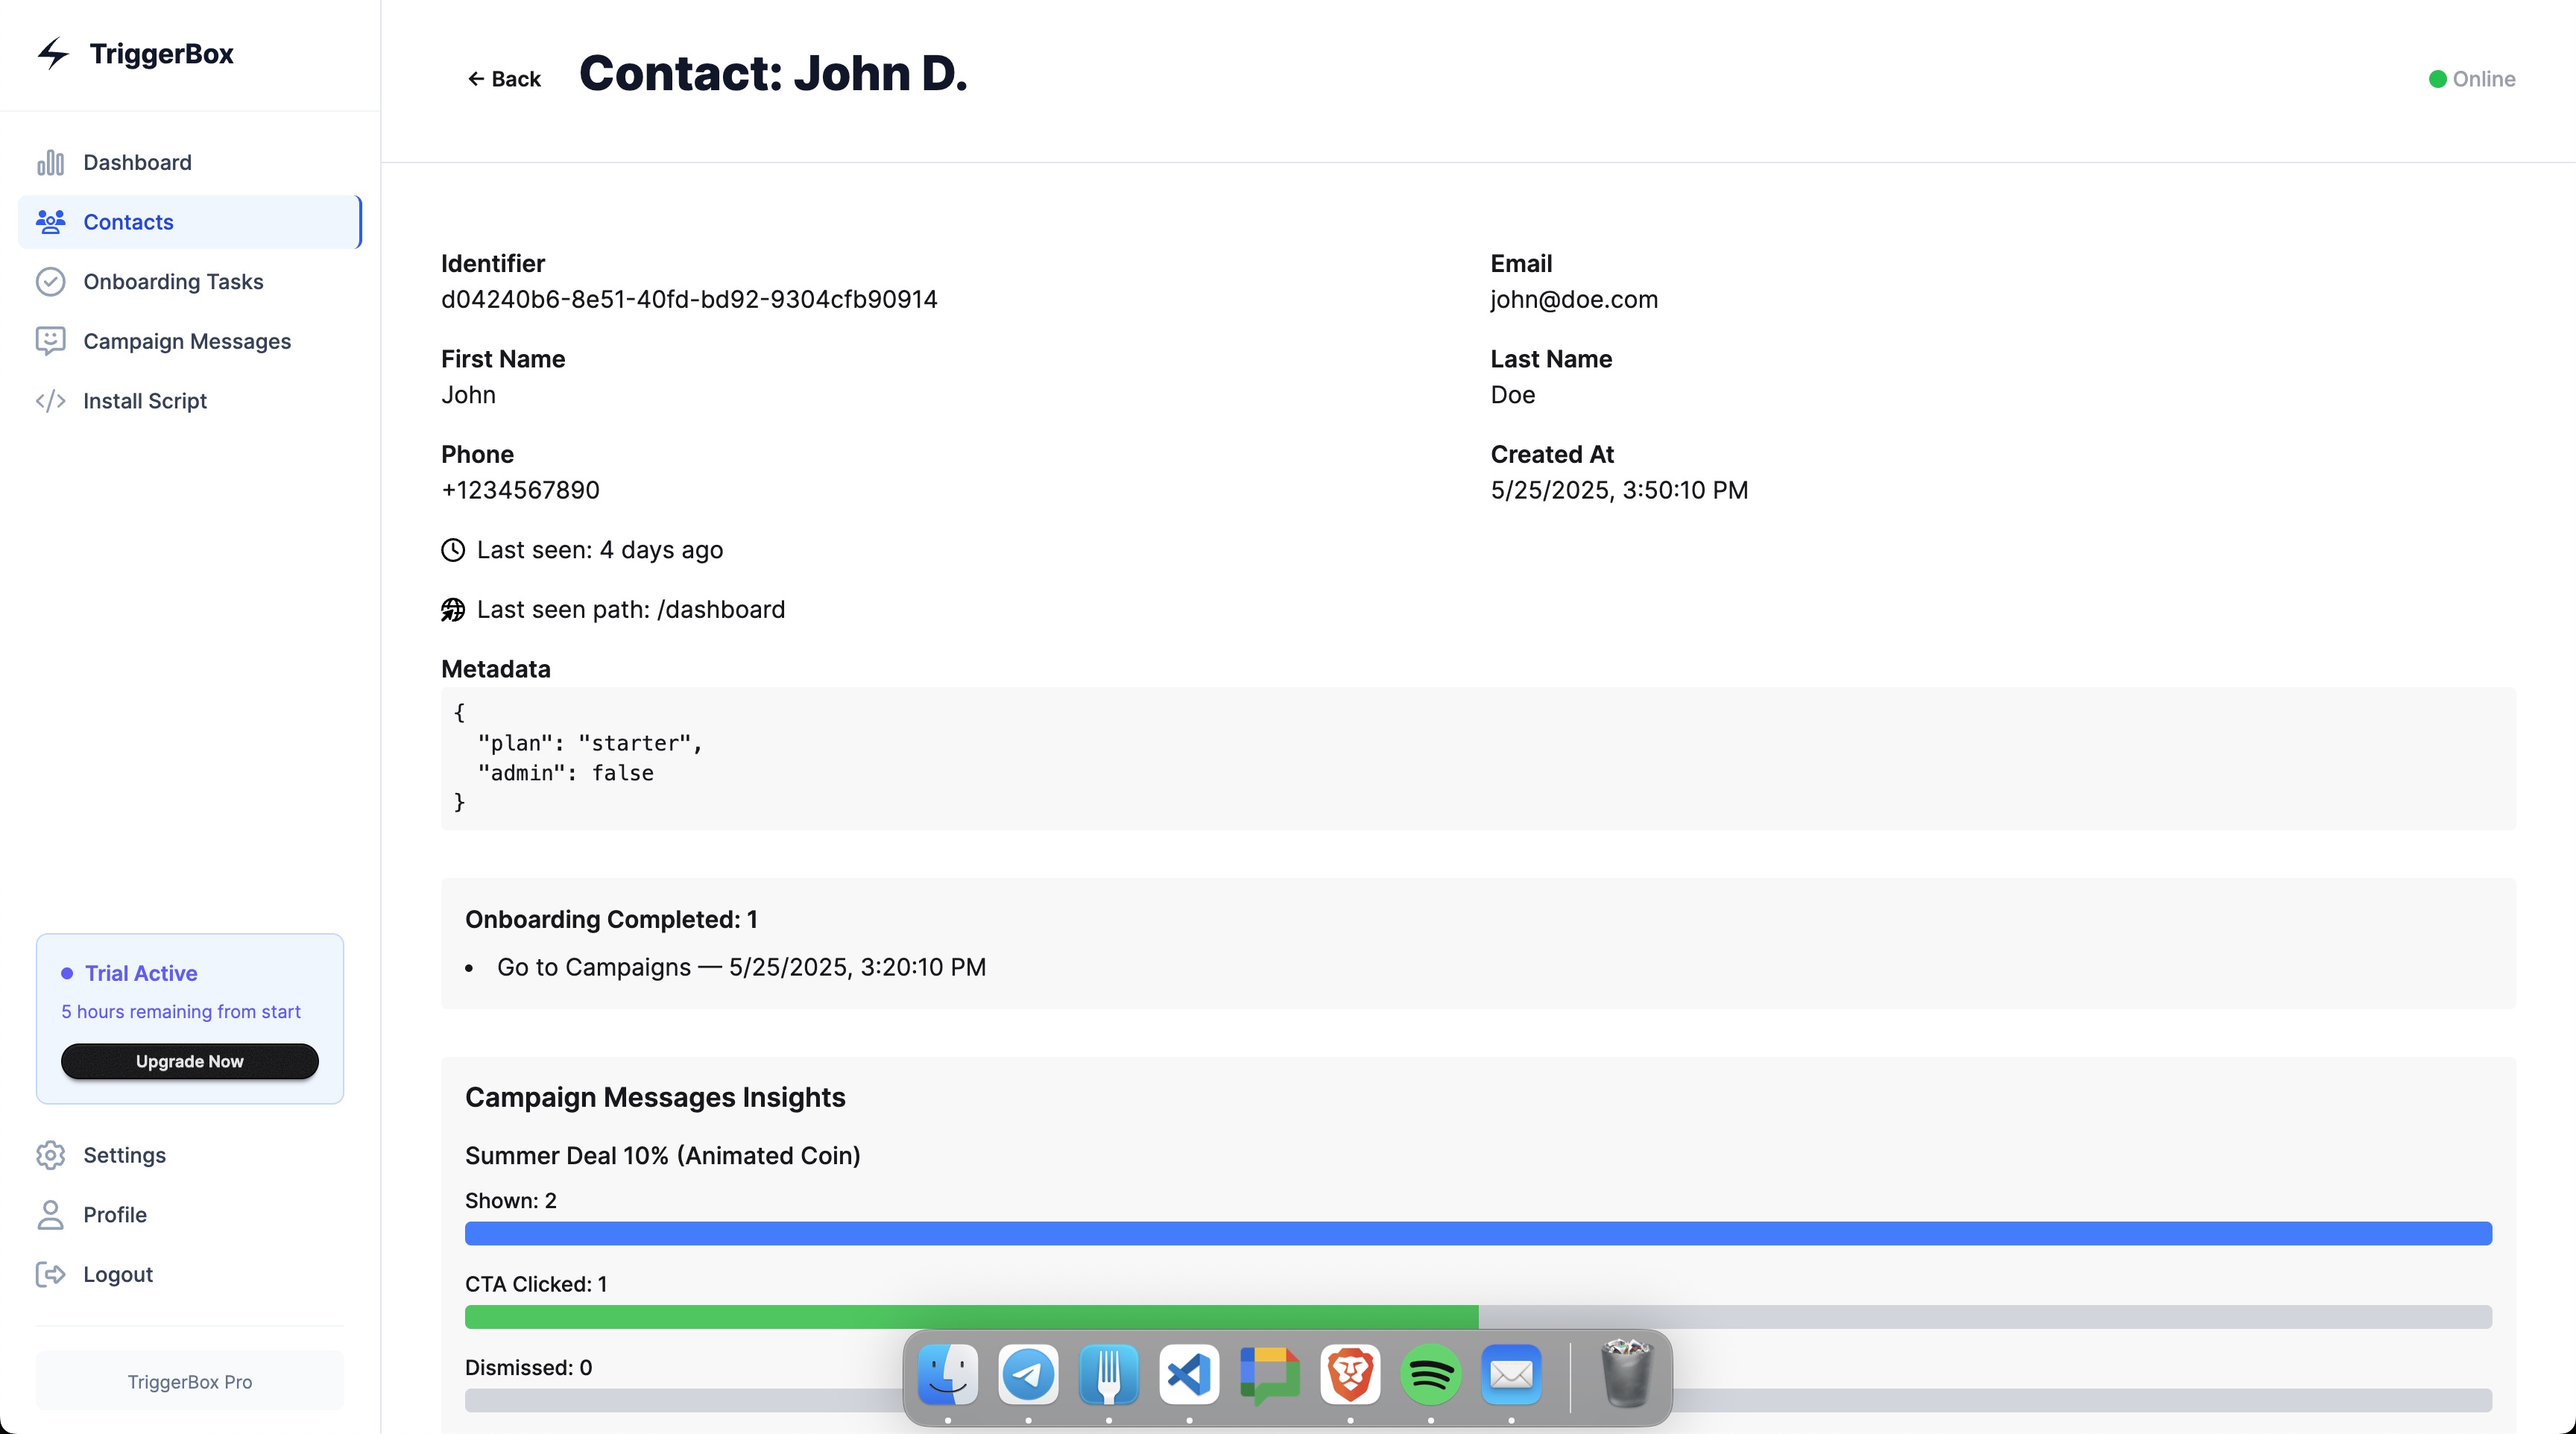Open Onboarding Tasks checkmark icon
Screen dimensions: 2576x1434
click(x=50, y=282)
